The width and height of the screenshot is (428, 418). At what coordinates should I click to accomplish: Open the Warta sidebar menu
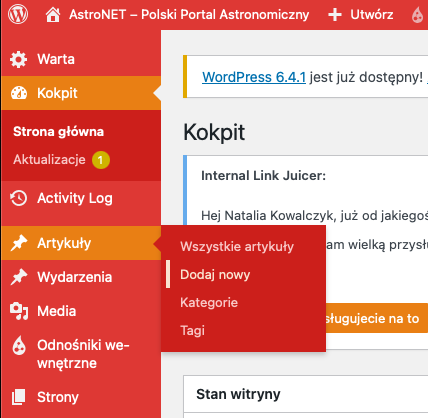click(x=81, y=59)
